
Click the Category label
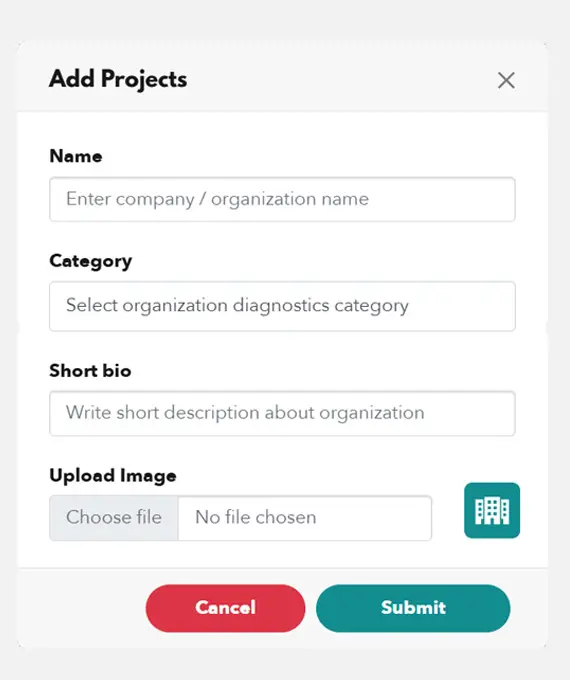(91, 262)
